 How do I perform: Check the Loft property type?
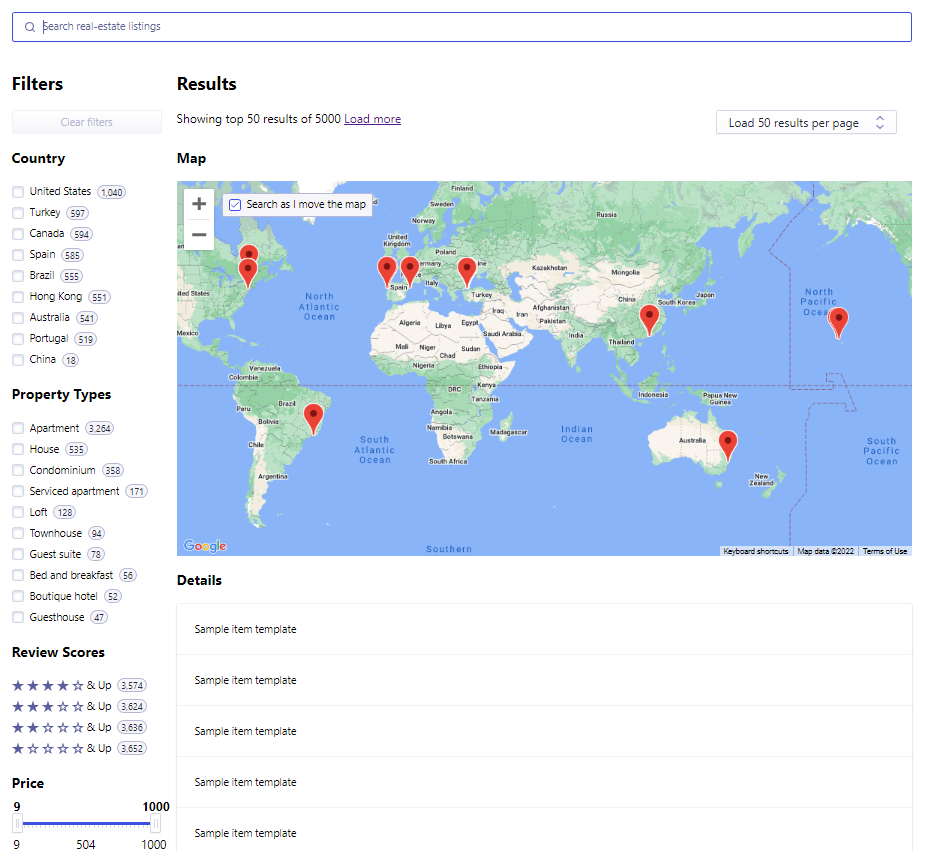click(x=18, y=512)
